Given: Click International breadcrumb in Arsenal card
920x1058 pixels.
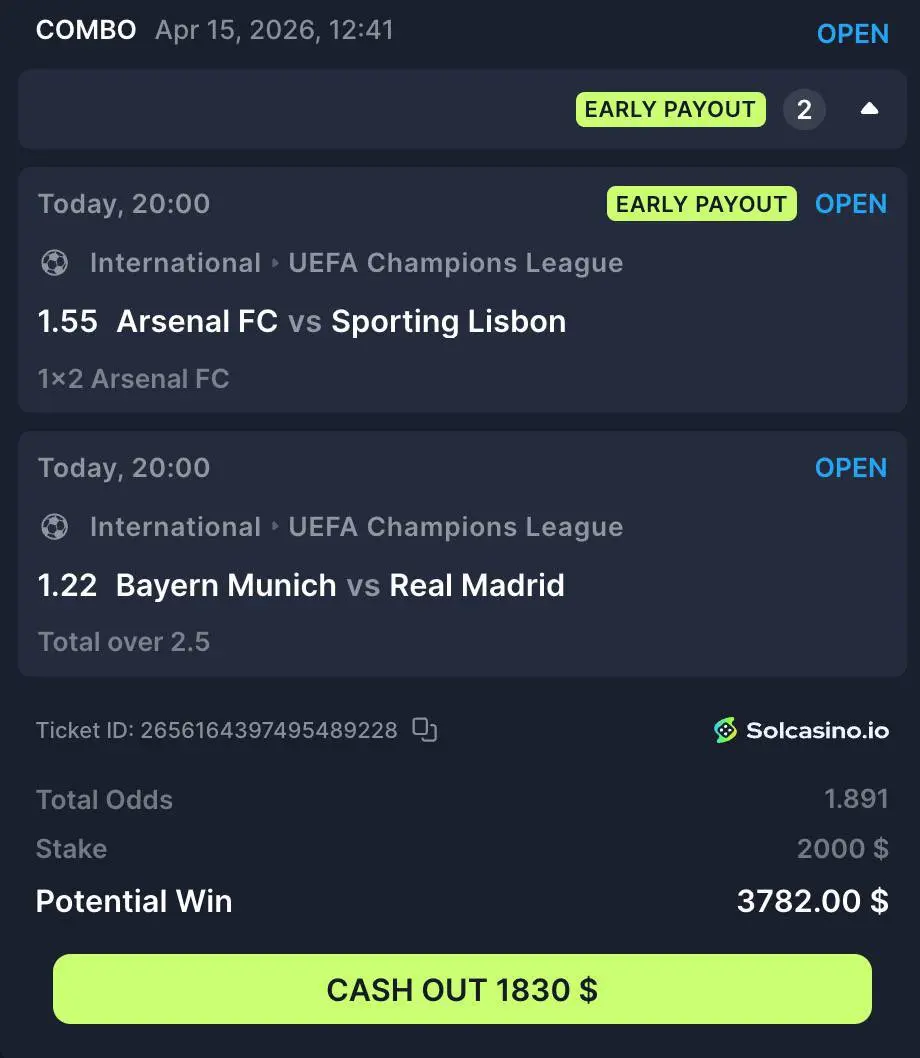Looking at the screenshot, I should tap(175, 262).
